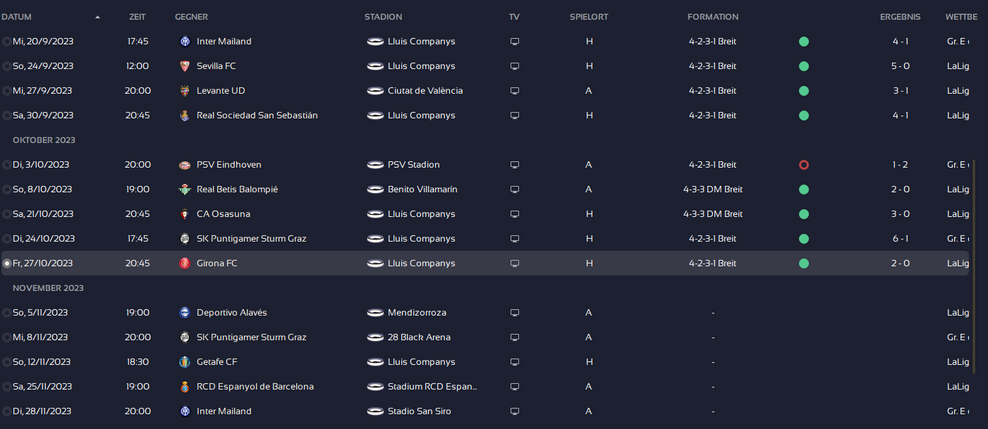Click the Getafe CF club badge
Image resolution: width=988 pixels, height=429 pixels.
[183, 362]
